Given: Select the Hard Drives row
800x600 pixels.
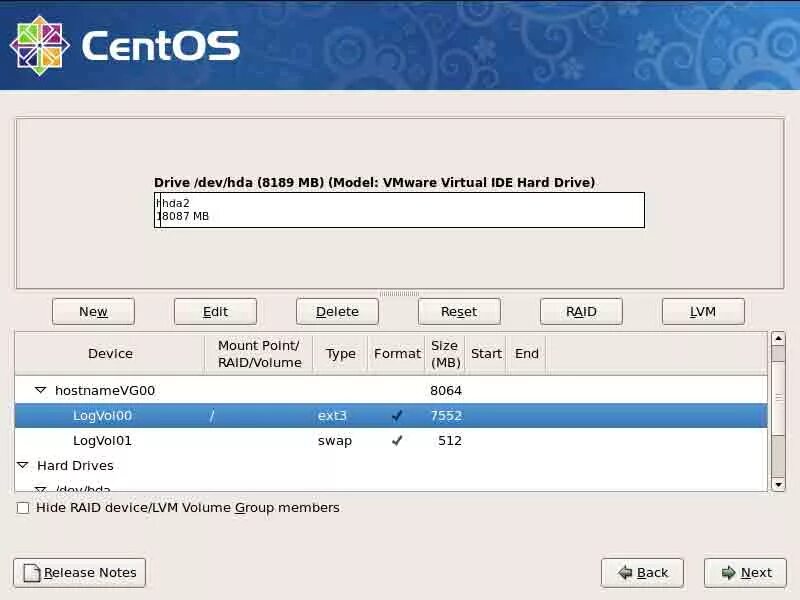Looking at the screenshot, I should (391, 465).
